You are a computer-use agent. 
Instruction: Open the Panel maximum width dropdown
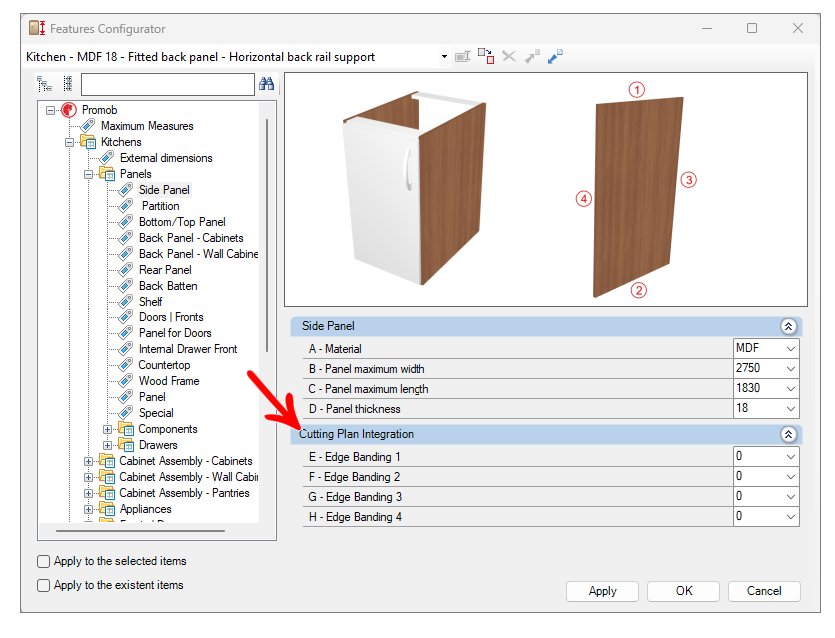point(791,369)
